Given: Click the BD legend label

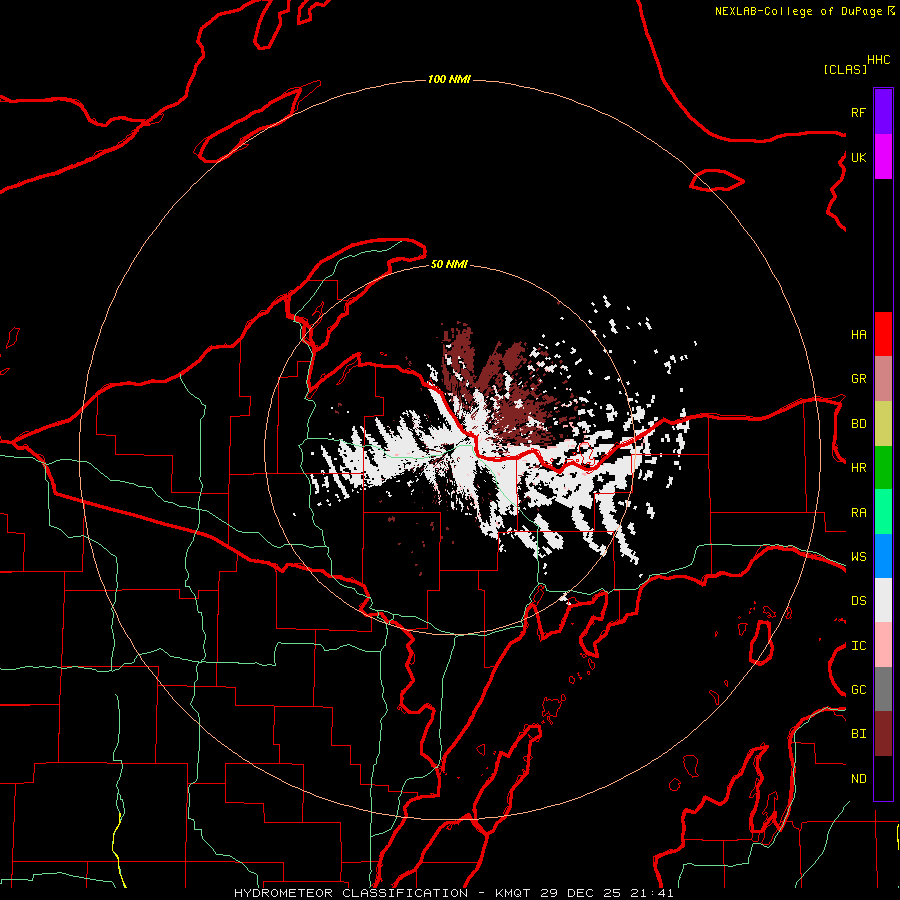Looking at the screenshot, I should click(858, 424).
